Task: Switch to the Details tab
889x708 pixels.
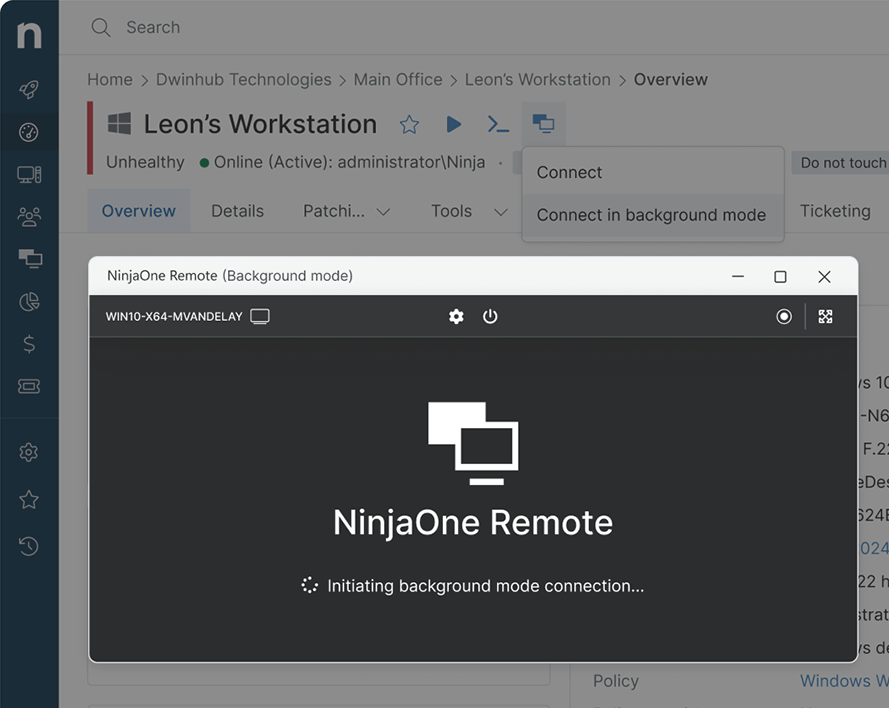Action: [237, 211]
